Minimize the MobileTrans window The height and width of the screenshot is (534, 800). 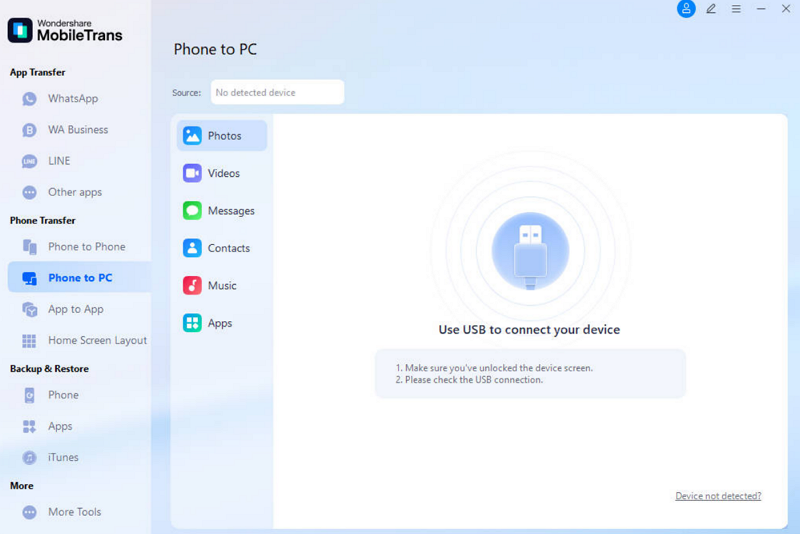(x=761, y=9)
